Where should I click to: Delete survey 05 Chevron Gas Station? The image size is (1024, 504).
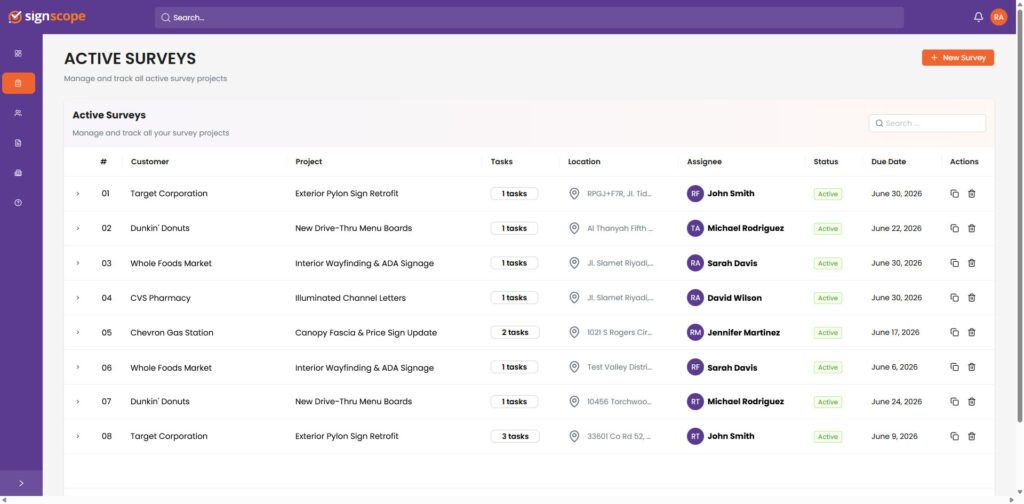point(972,332)
